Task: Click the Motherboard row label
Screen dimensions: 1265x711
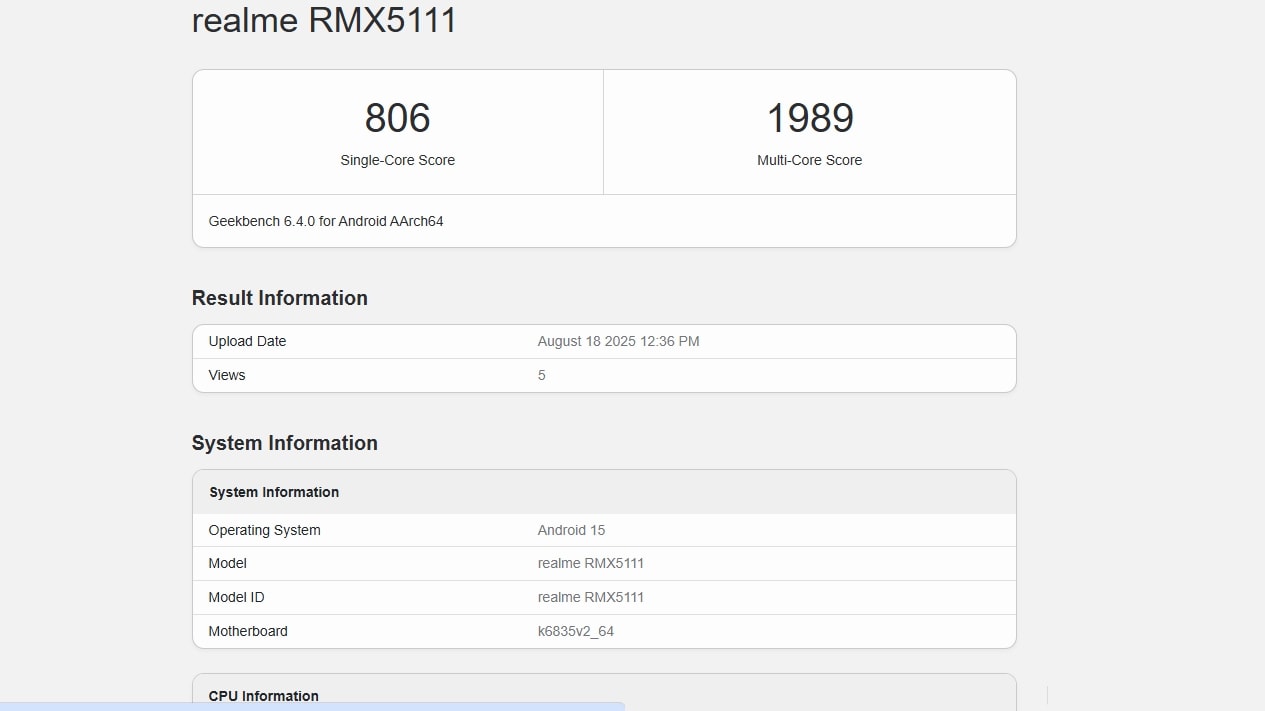Action: [248, 631]
